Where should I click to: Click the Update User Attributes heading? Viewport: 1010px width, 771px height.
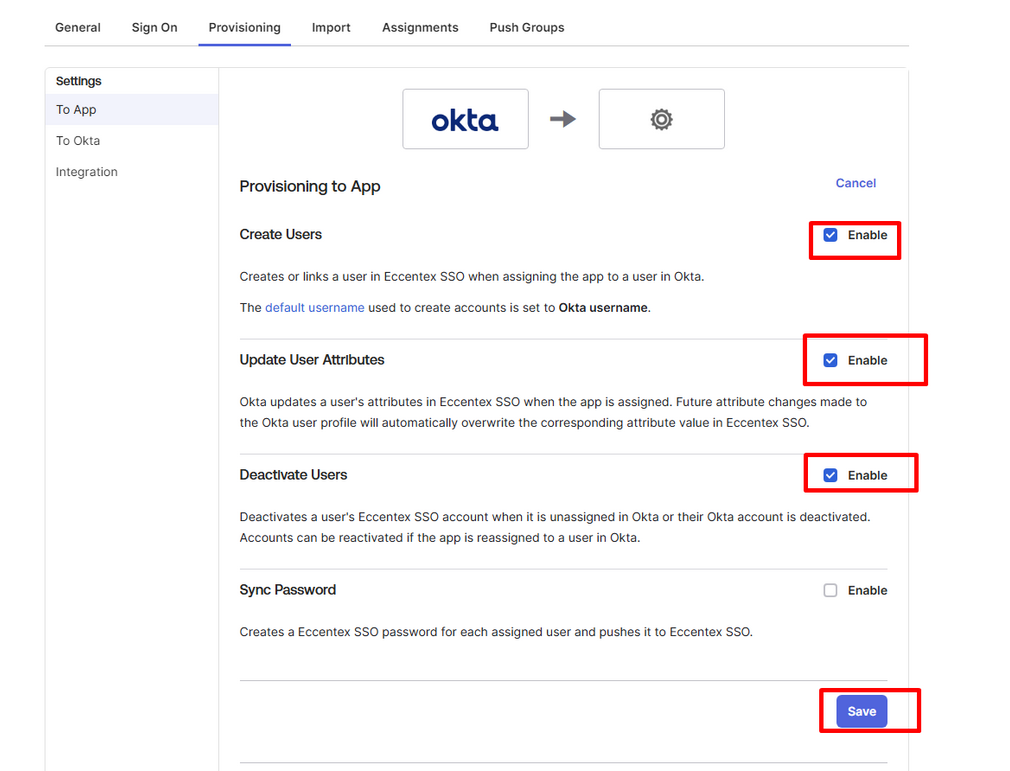click(312, 359)
